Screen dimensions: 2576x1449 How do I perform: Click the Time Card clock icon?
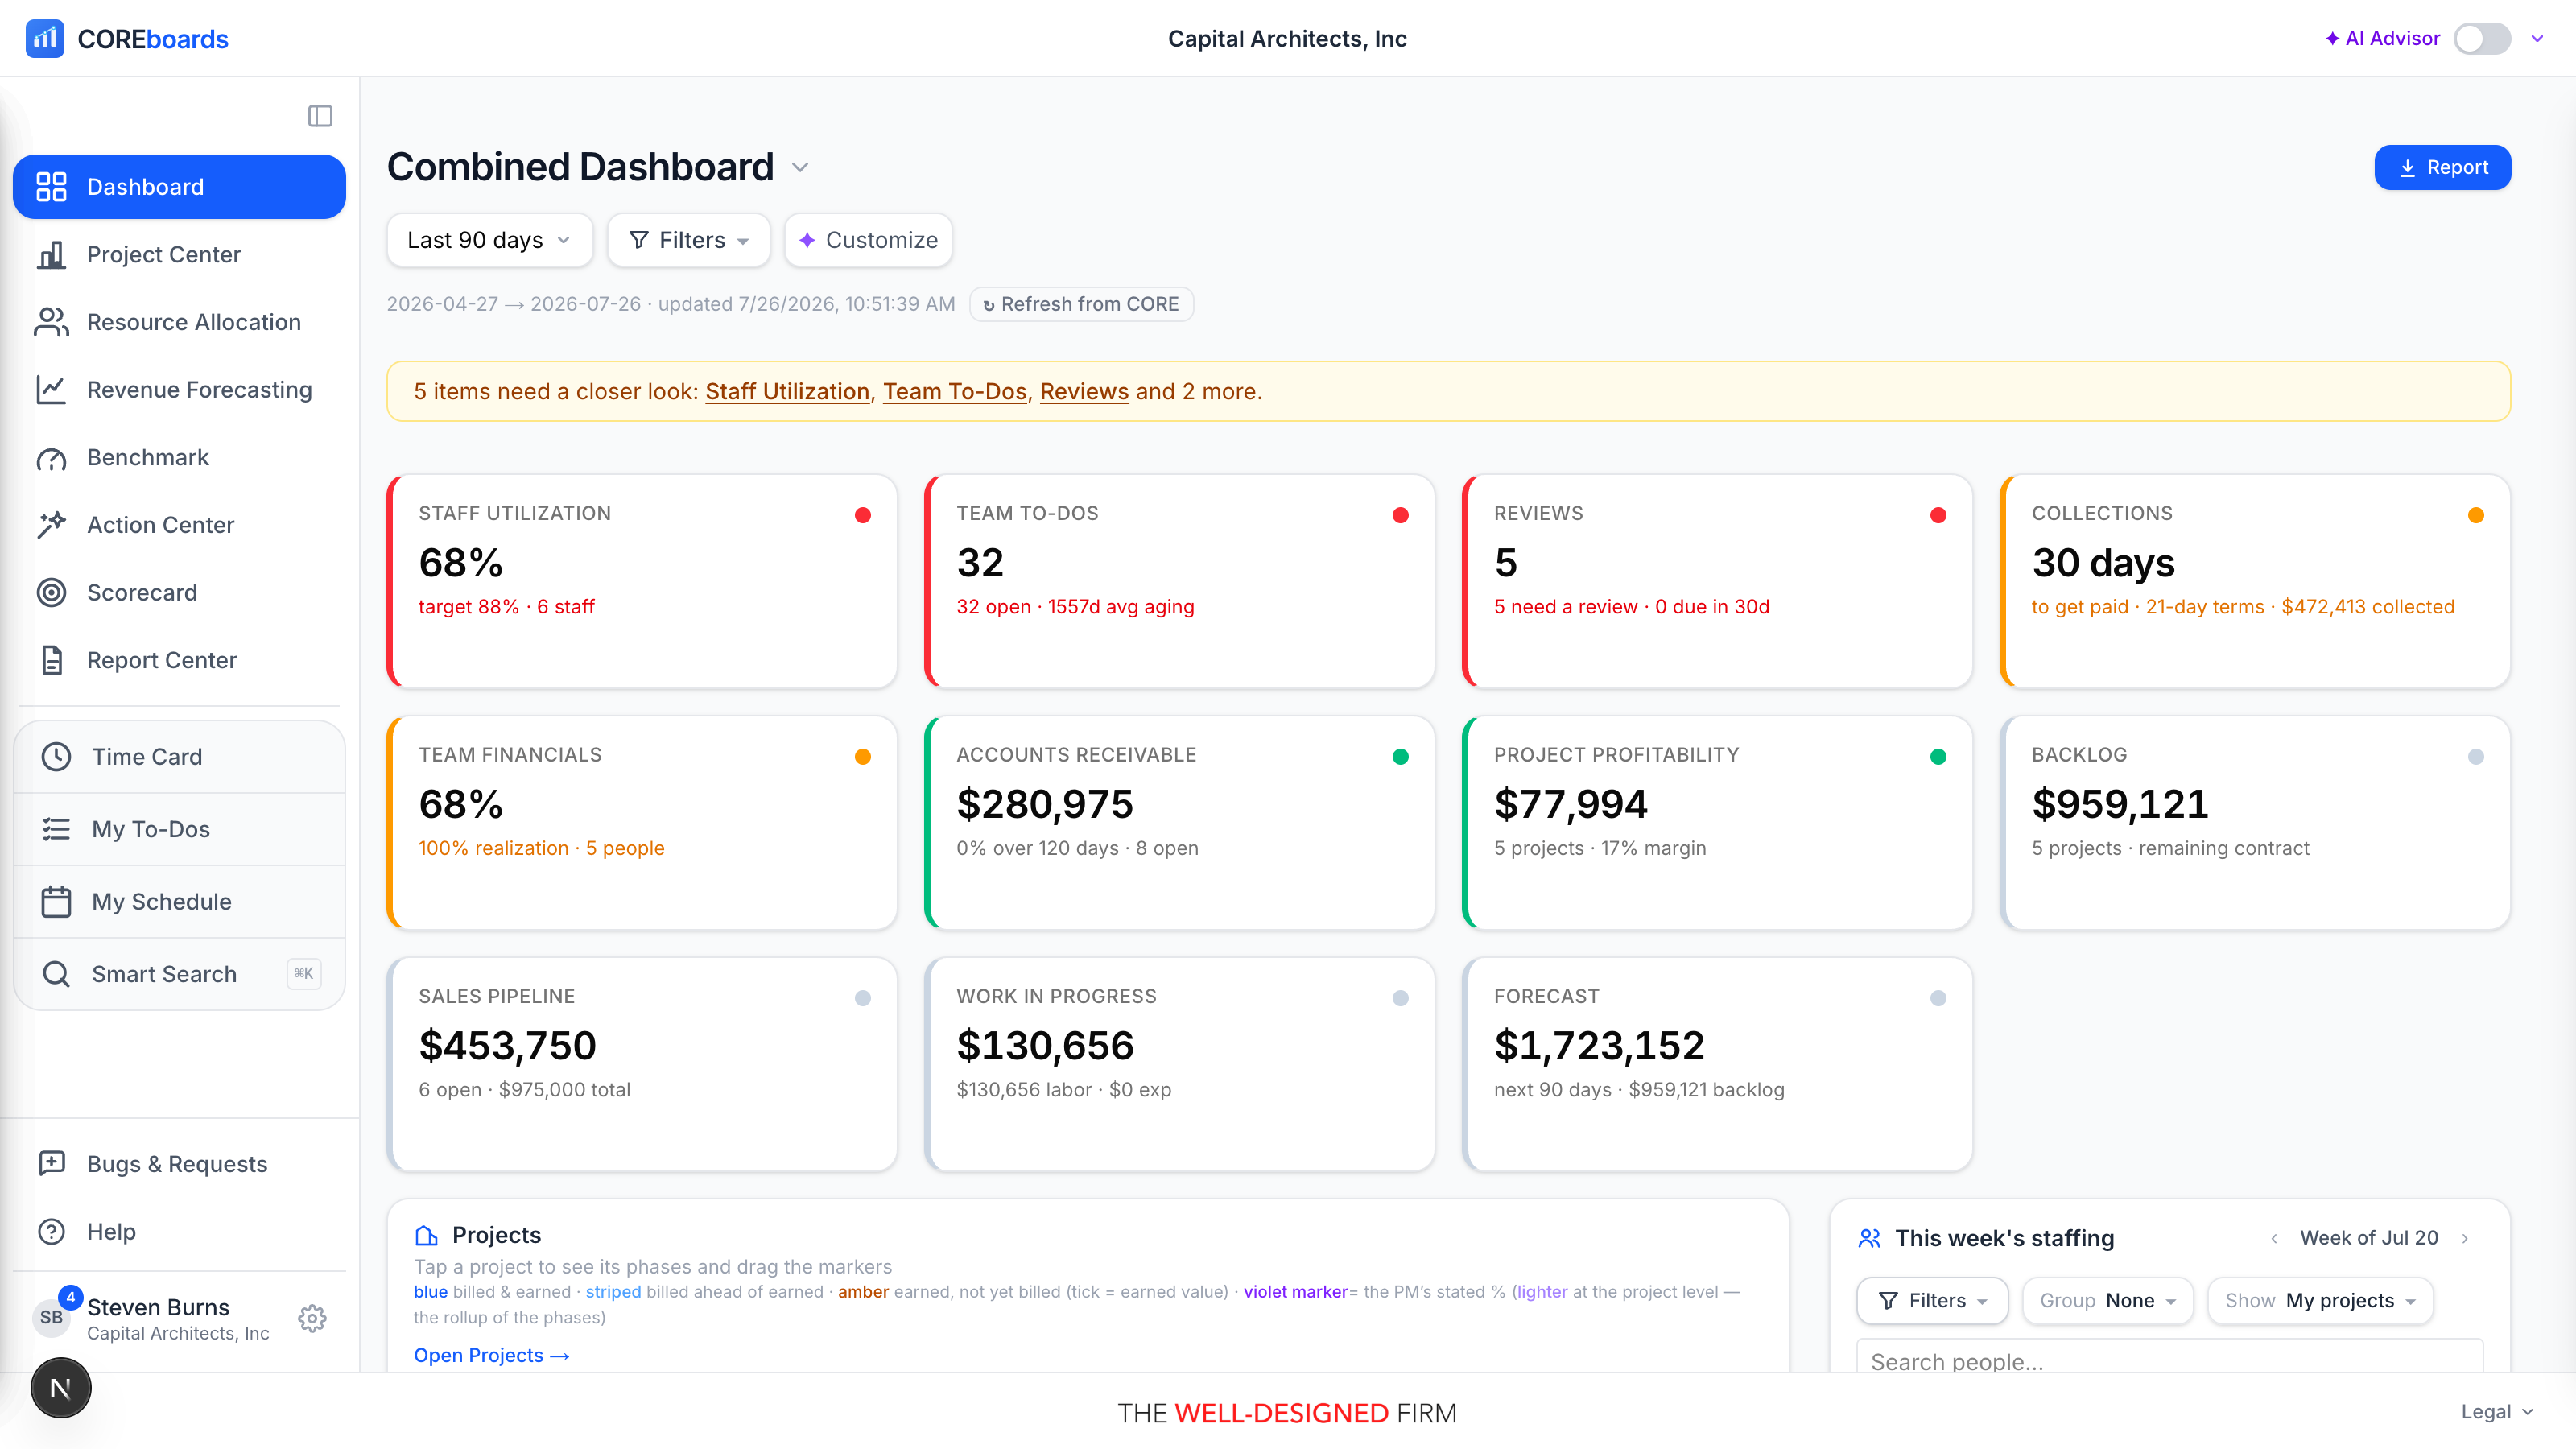56,757
